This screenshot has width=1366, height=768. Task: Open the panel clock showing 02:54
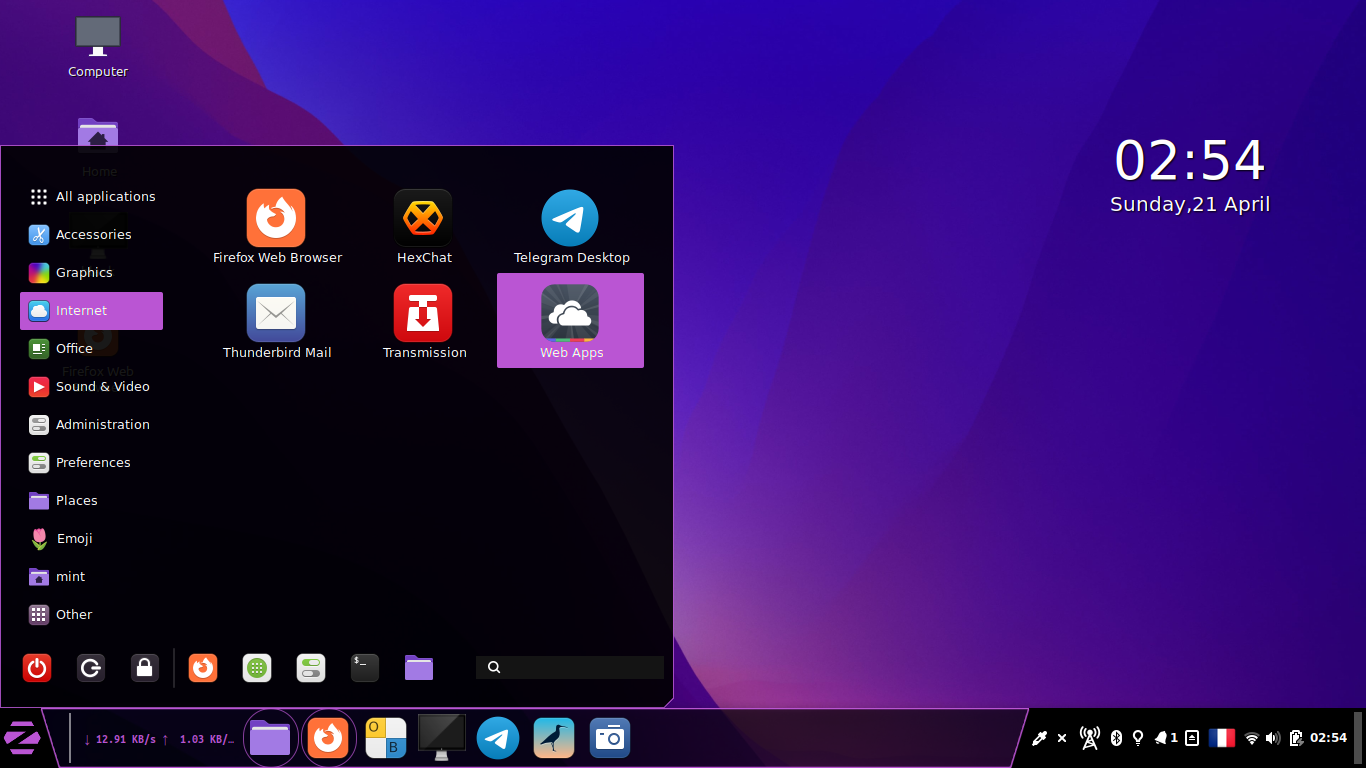[x=1328, y=738]
